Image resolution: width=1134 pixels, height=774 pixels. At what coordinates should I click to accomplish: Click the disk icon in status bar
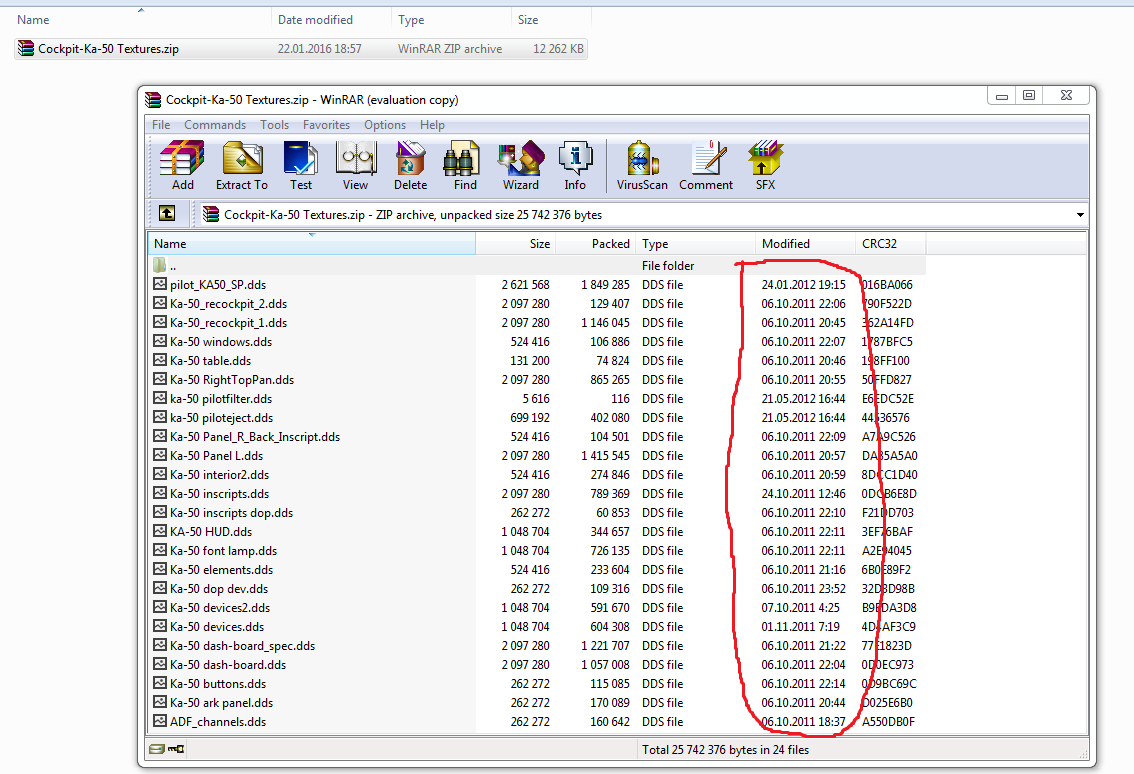pyautogui.click(x=157, y=749)
